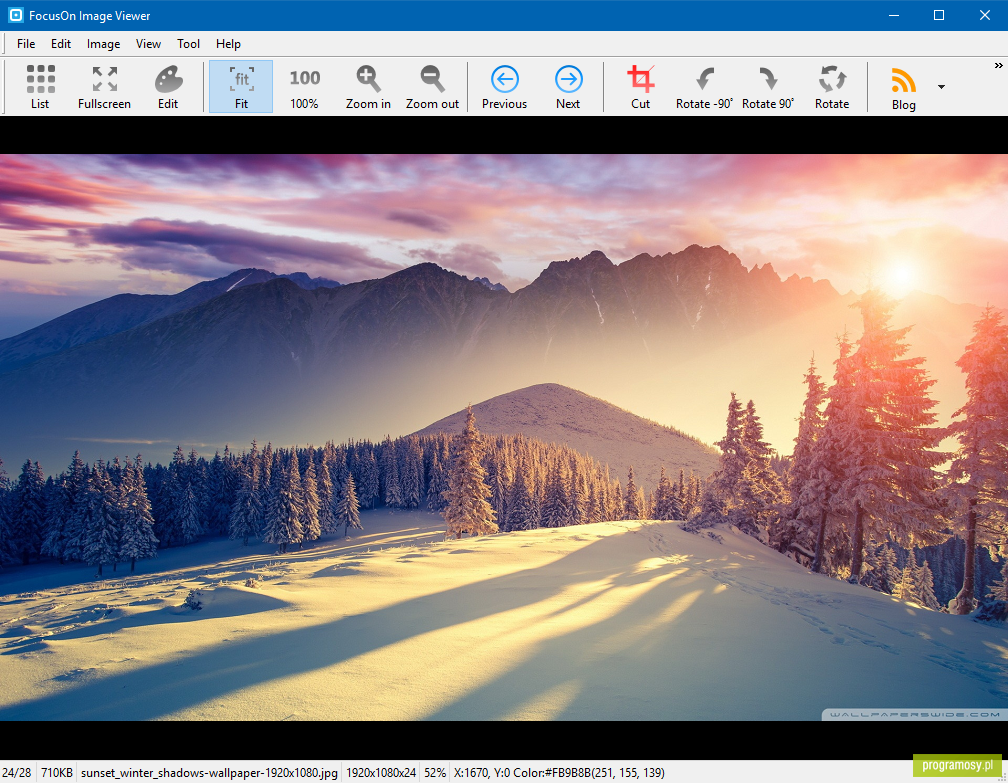Rotate image by 90 degrees
Viewport: 1008px width, 783px height.
[768, 87]
